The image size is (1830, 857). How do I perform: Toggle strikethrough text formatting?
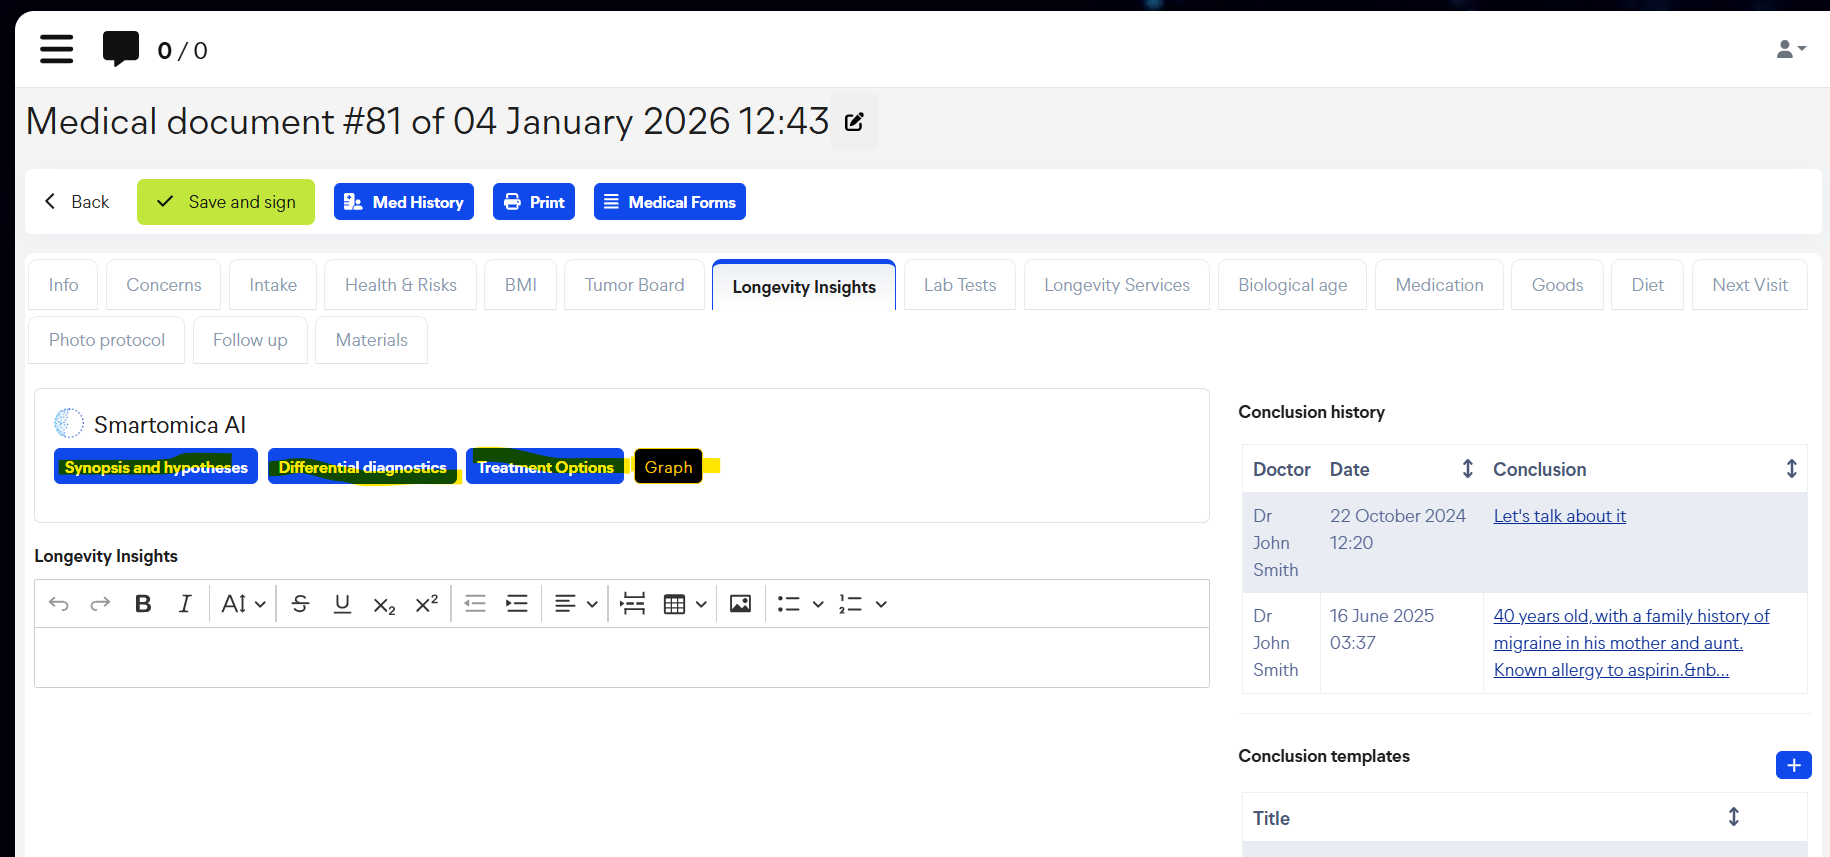tap(300, 604)
